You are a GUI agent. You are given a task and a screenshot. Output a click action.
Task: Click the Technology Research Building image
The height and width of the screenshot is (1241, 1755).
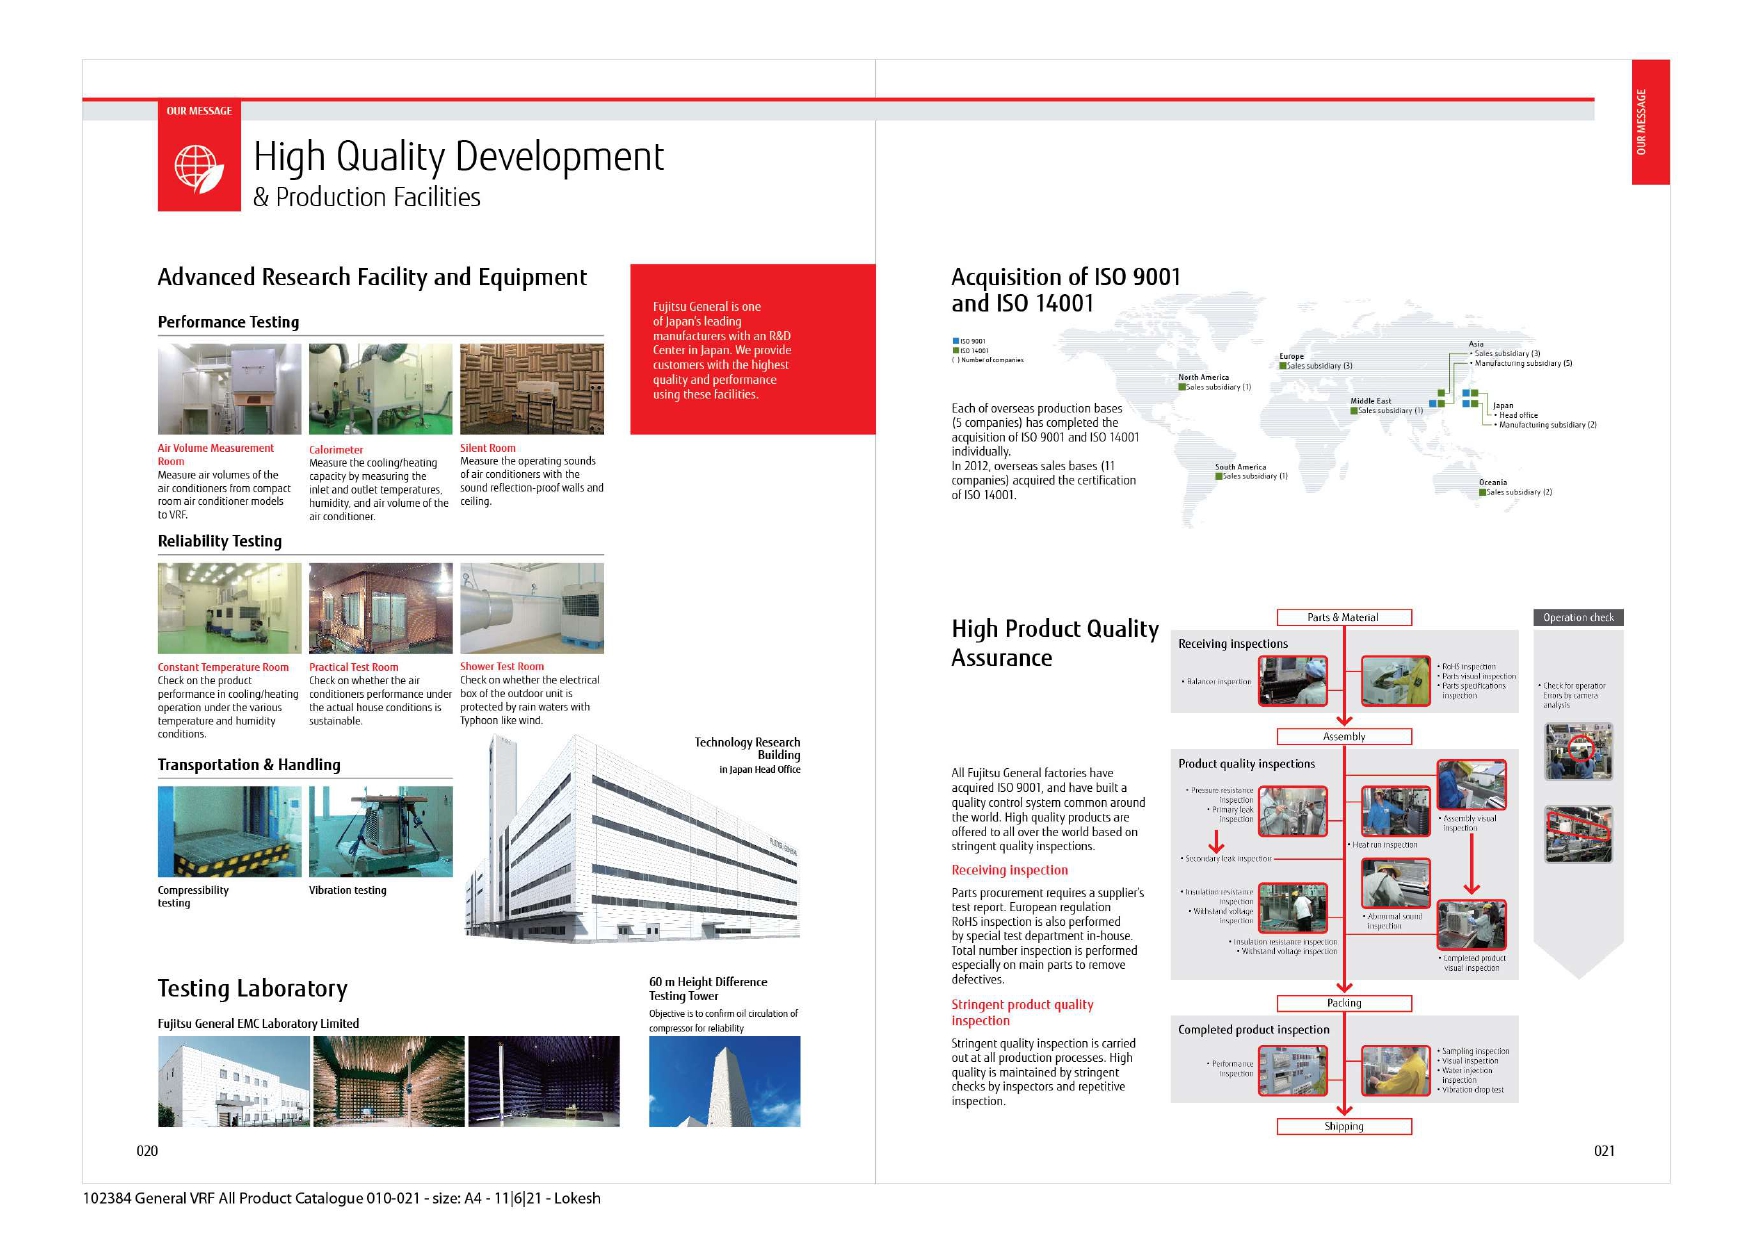coord(632,839)
